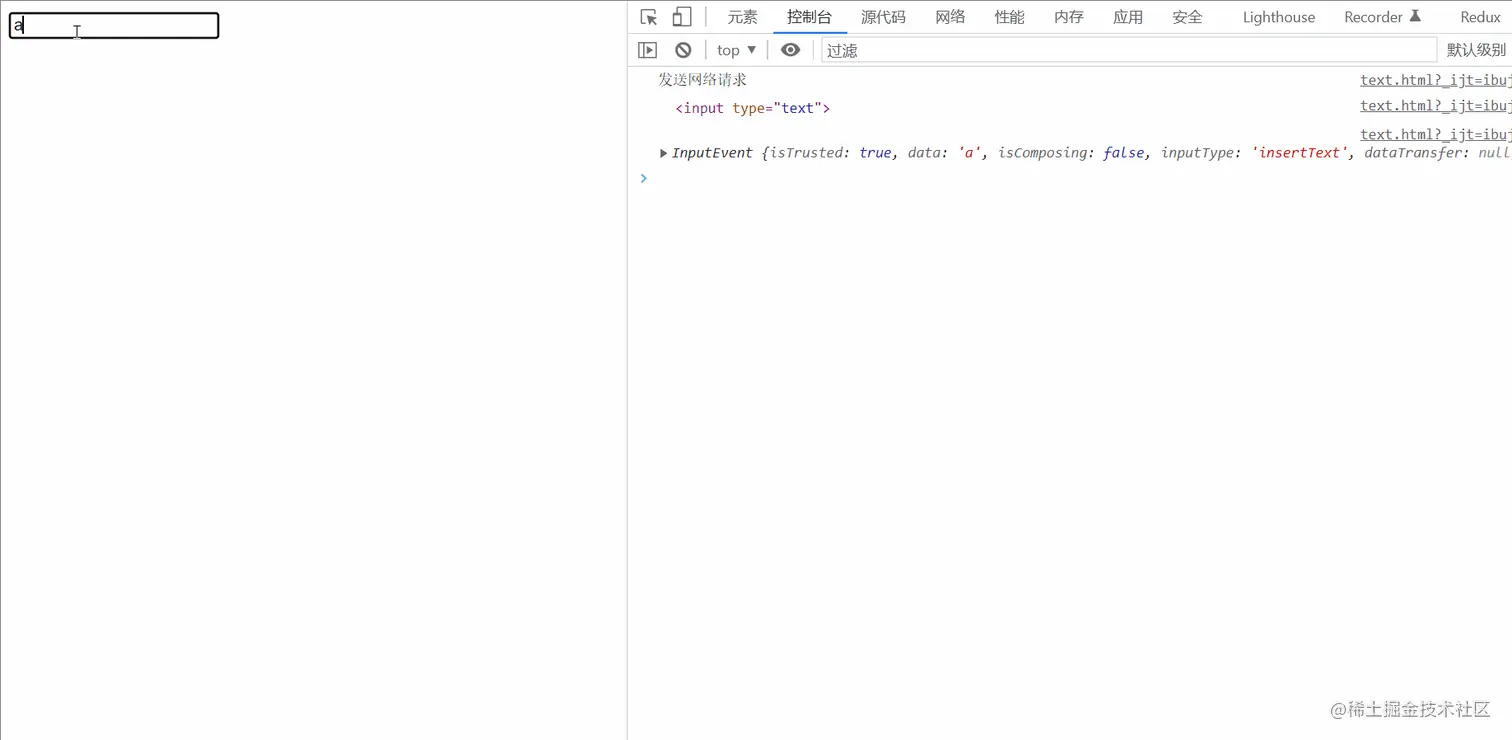The image size is (1512, 740).
Task: Switch to the 应用 tab
Action: coord(1128,17)
